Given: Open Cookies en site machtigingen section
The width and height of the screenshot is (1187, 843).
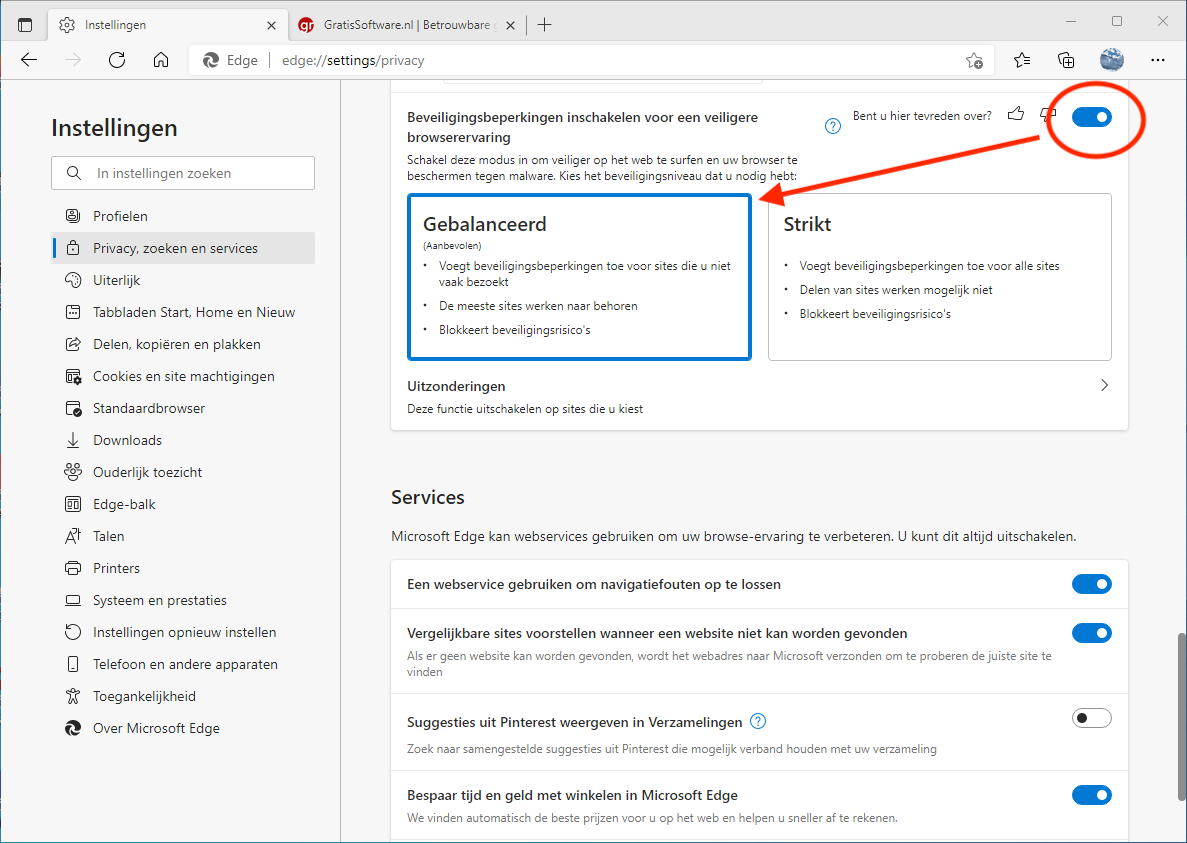Looking at the screenshot, I should [x=183, y=376].
